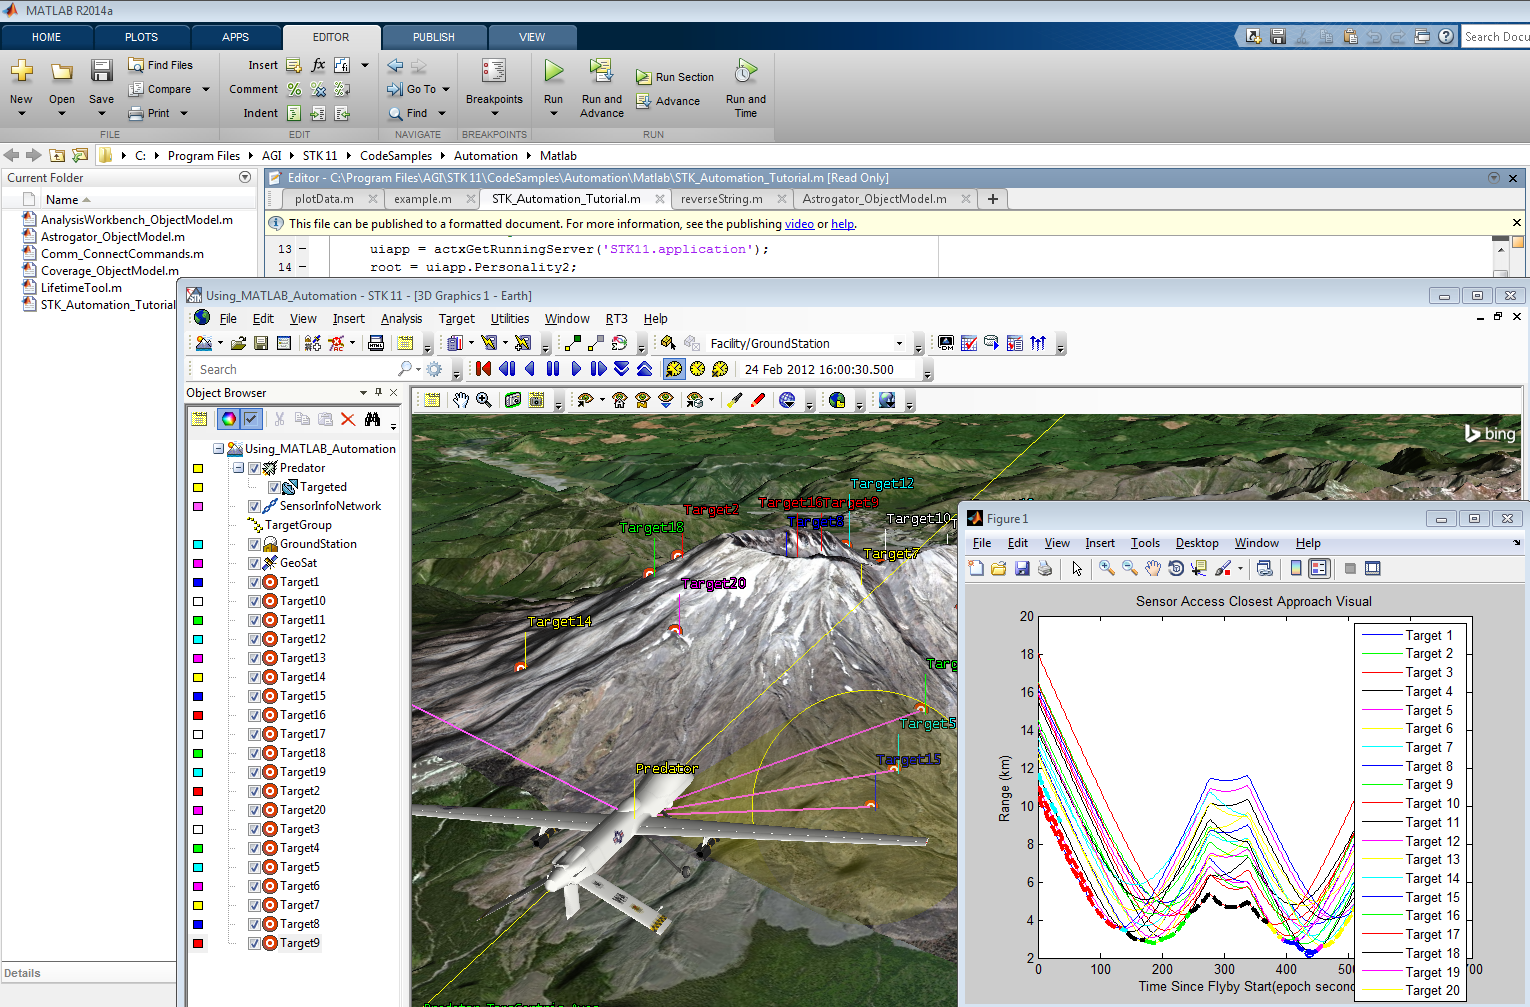The width and height of the screenshot is (1530, 1007).
Task: Click the yellow color swatch beside Predator
Action: tap(198, 468)
